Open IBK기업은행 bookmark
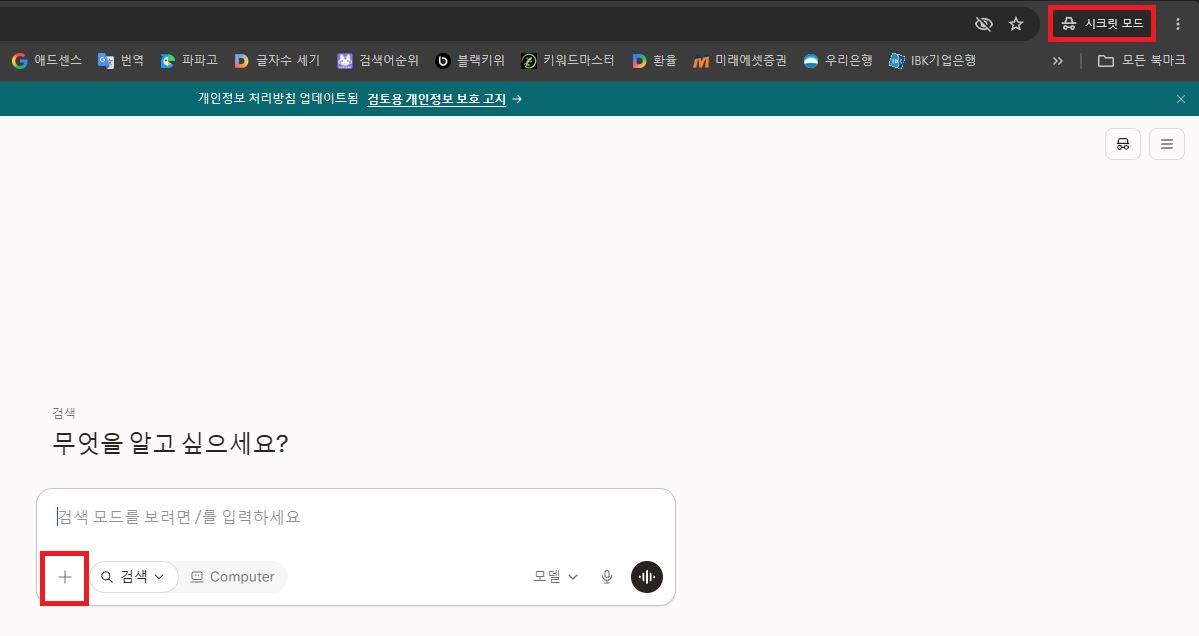This screenshot has height=636, width=1199. click(931, 60)
